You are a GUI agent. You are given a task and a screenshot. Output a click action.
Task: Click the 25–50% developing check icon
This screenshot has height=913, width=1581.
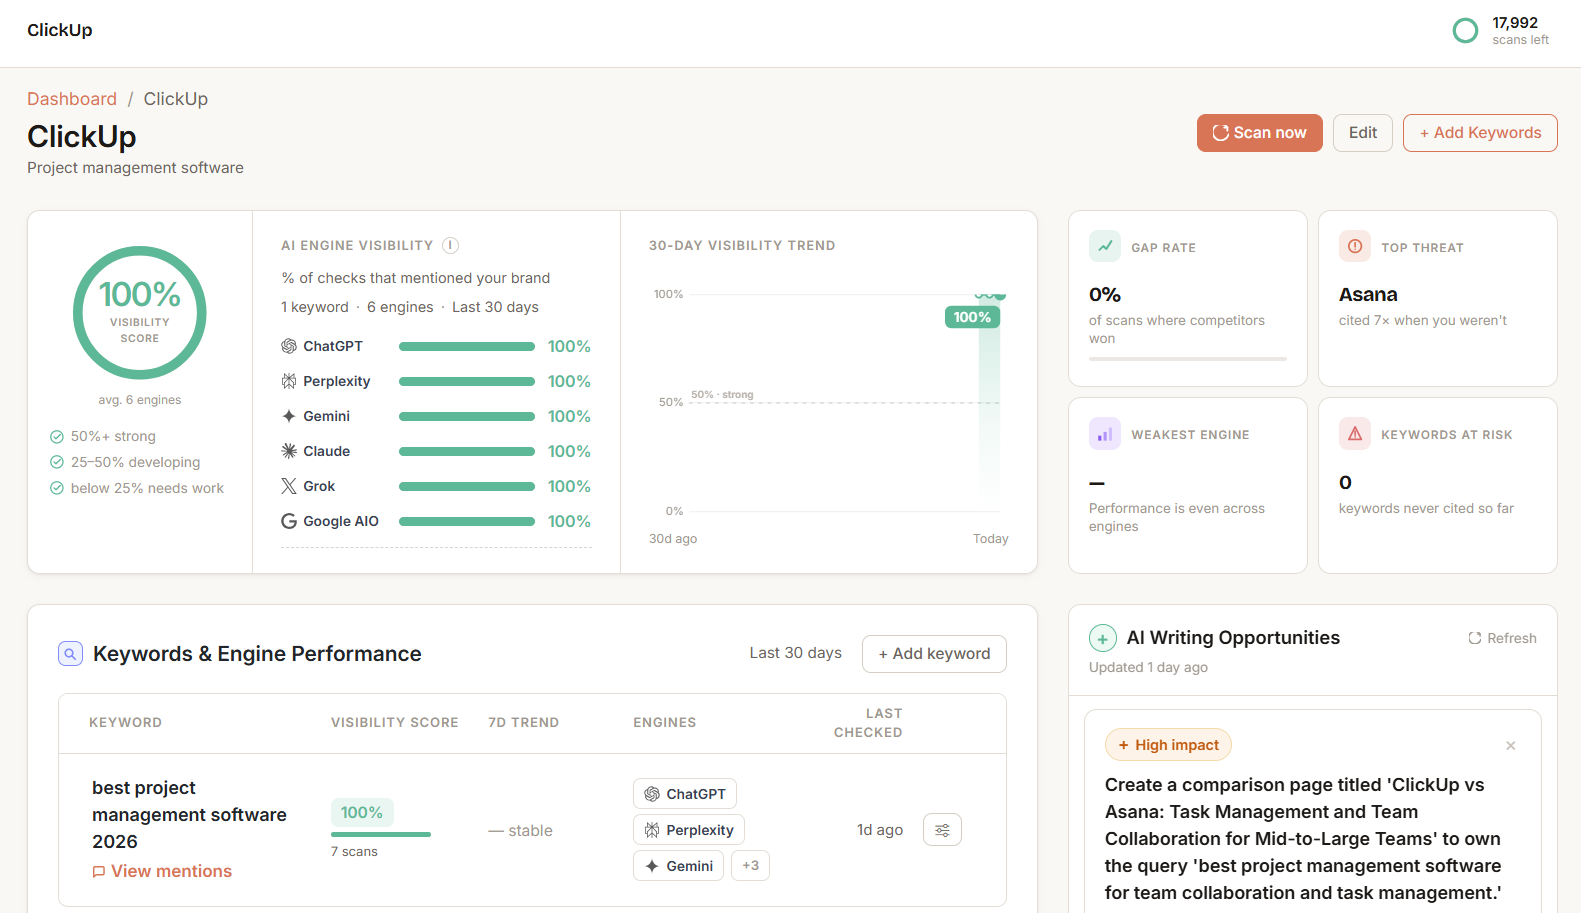57,462
